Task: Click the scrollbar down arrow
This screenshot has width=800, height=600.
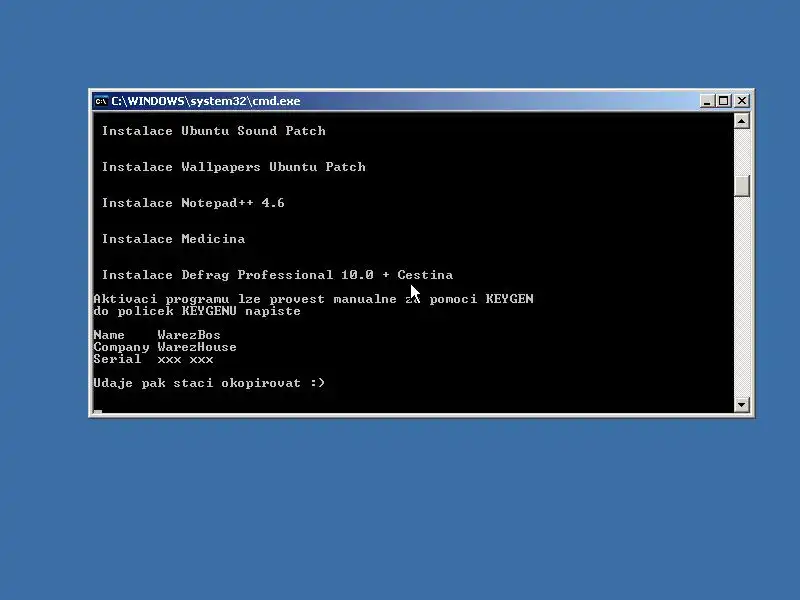Action: [x=741, y=405]
